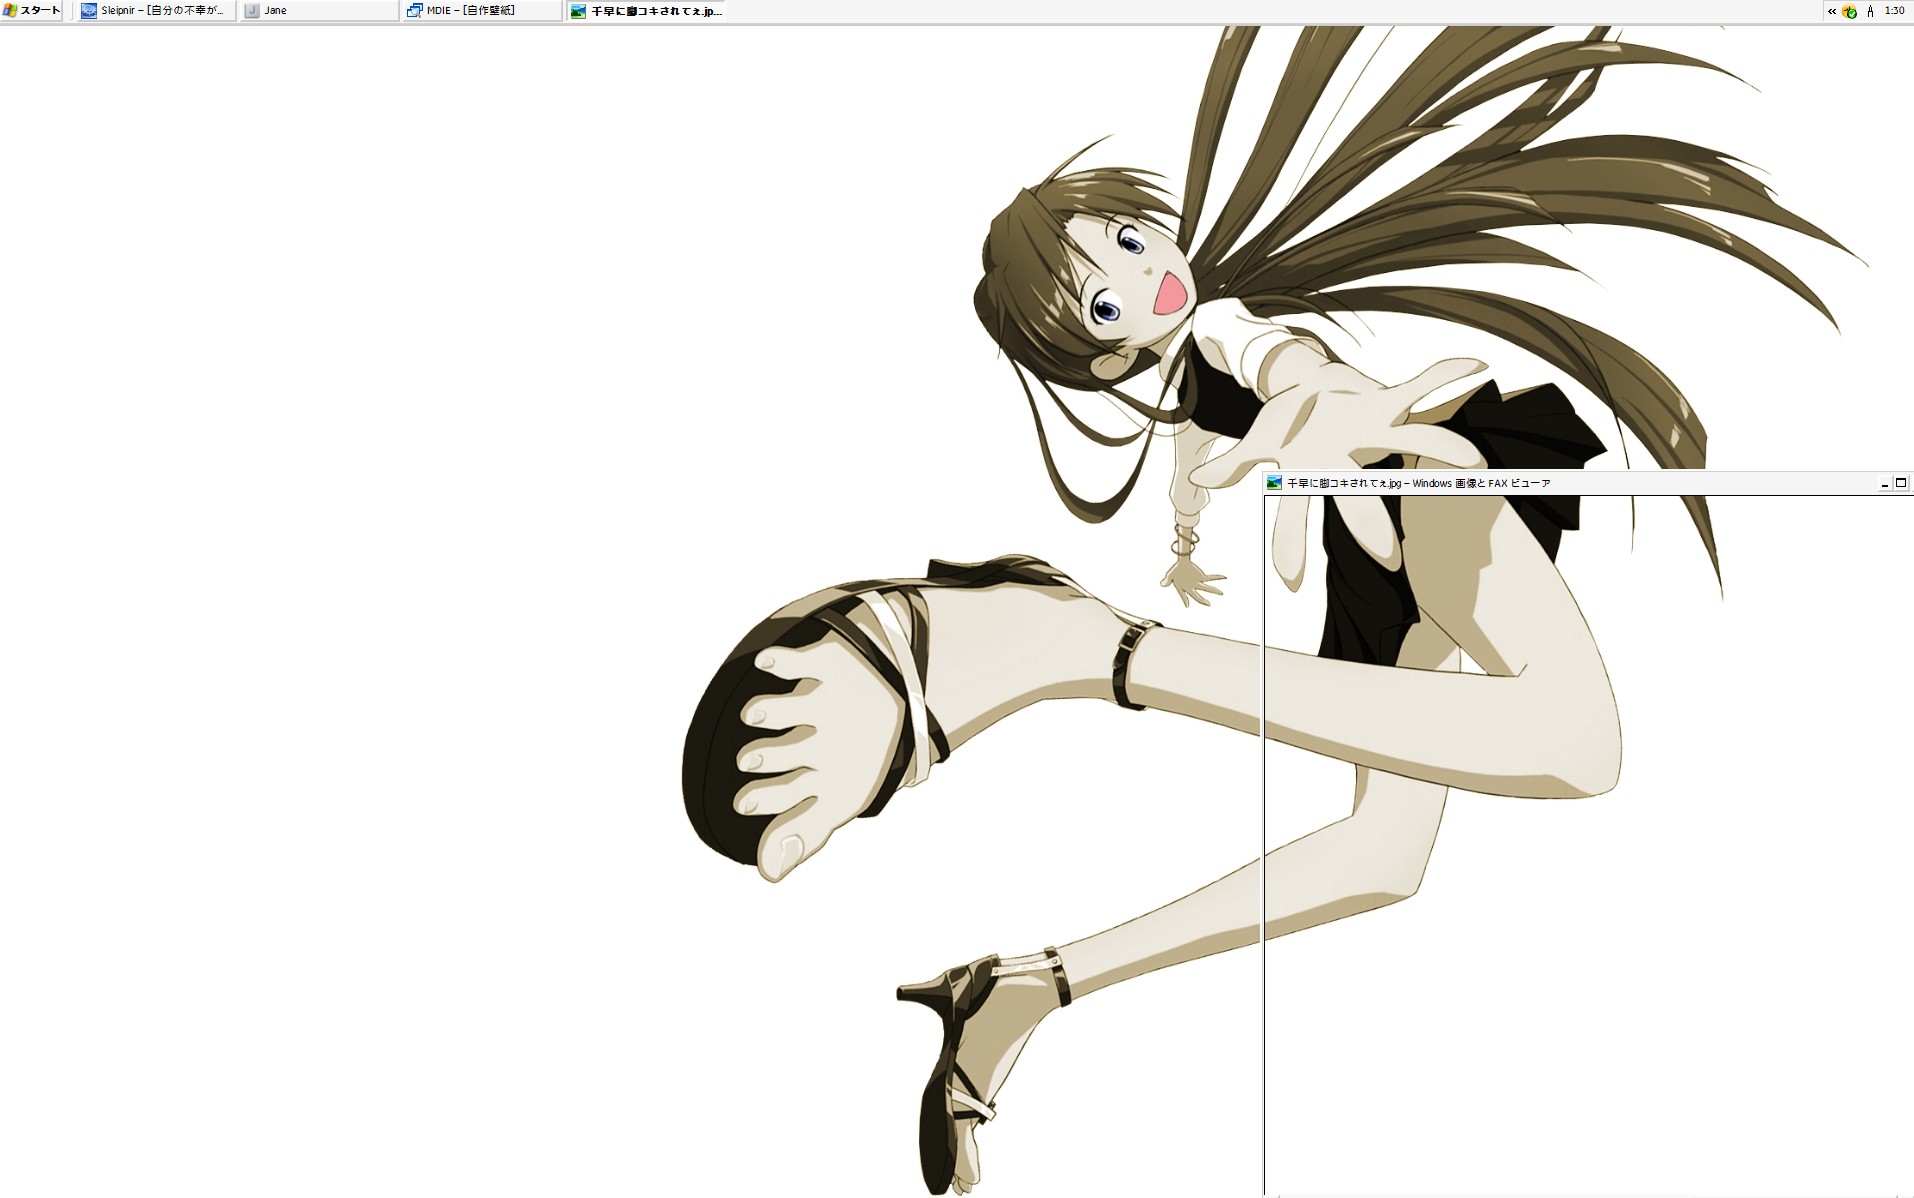
Task: Minimize the Windows 画像と FAX ビューア window
Action: pos(1885,483)
